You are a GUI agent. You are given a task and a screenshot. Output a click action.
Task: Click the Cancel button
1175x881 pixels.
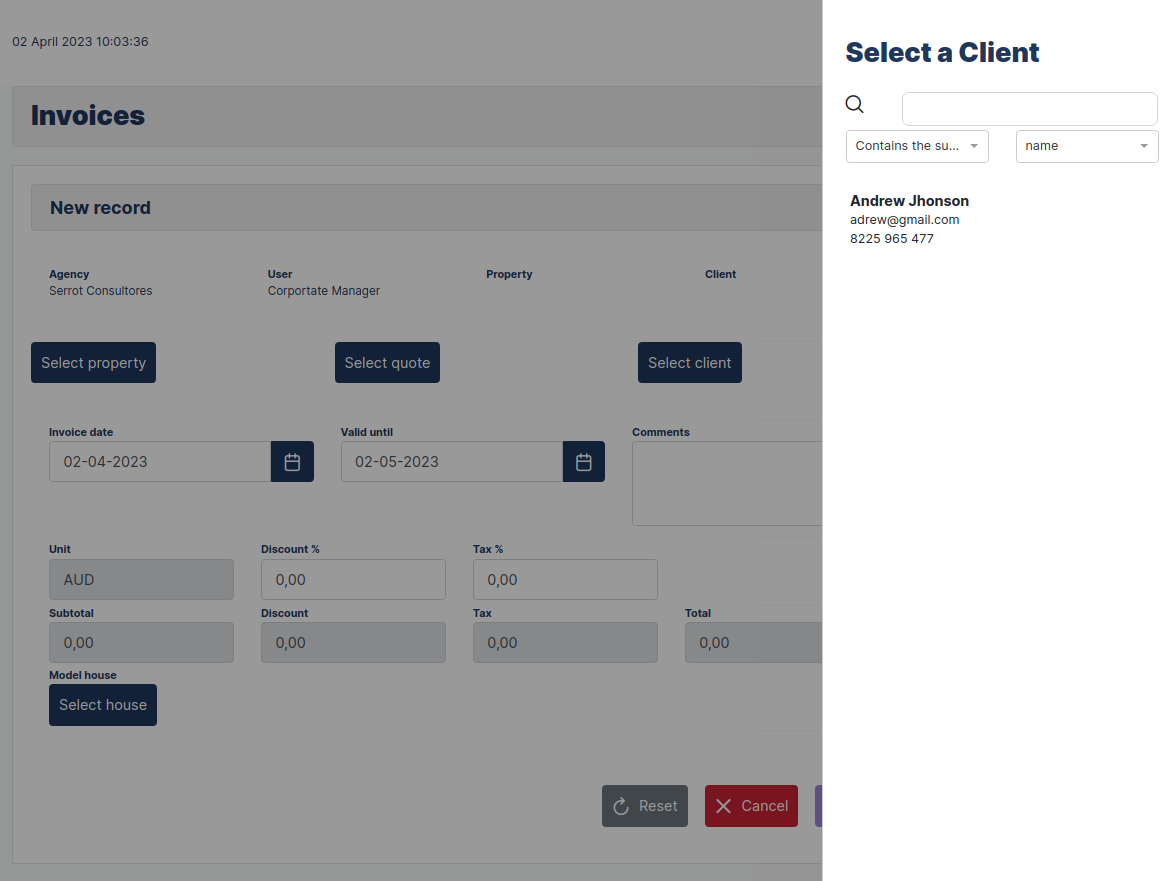(751, 806)
